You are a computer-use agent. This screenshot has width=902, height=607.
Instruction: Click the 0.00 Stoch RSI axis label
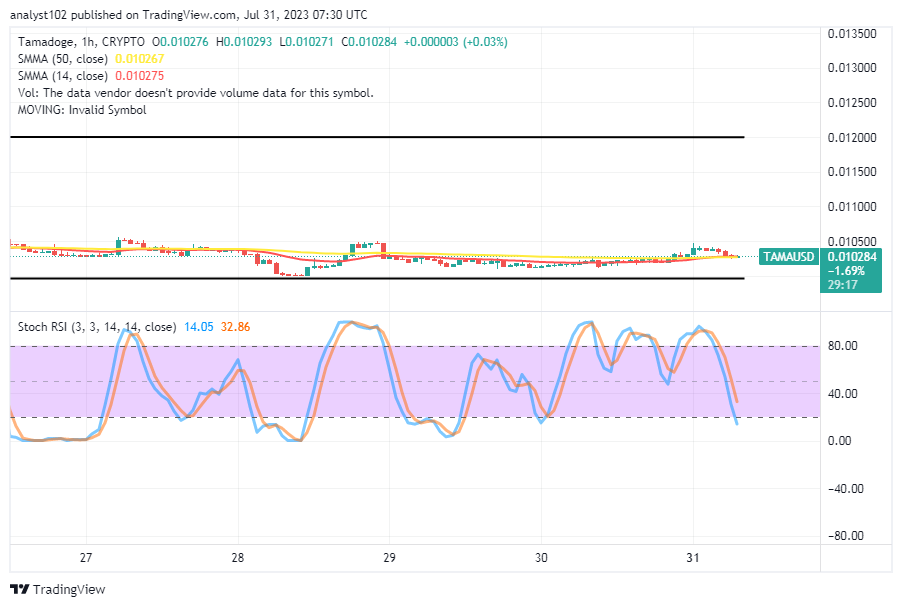click(839, 441)
